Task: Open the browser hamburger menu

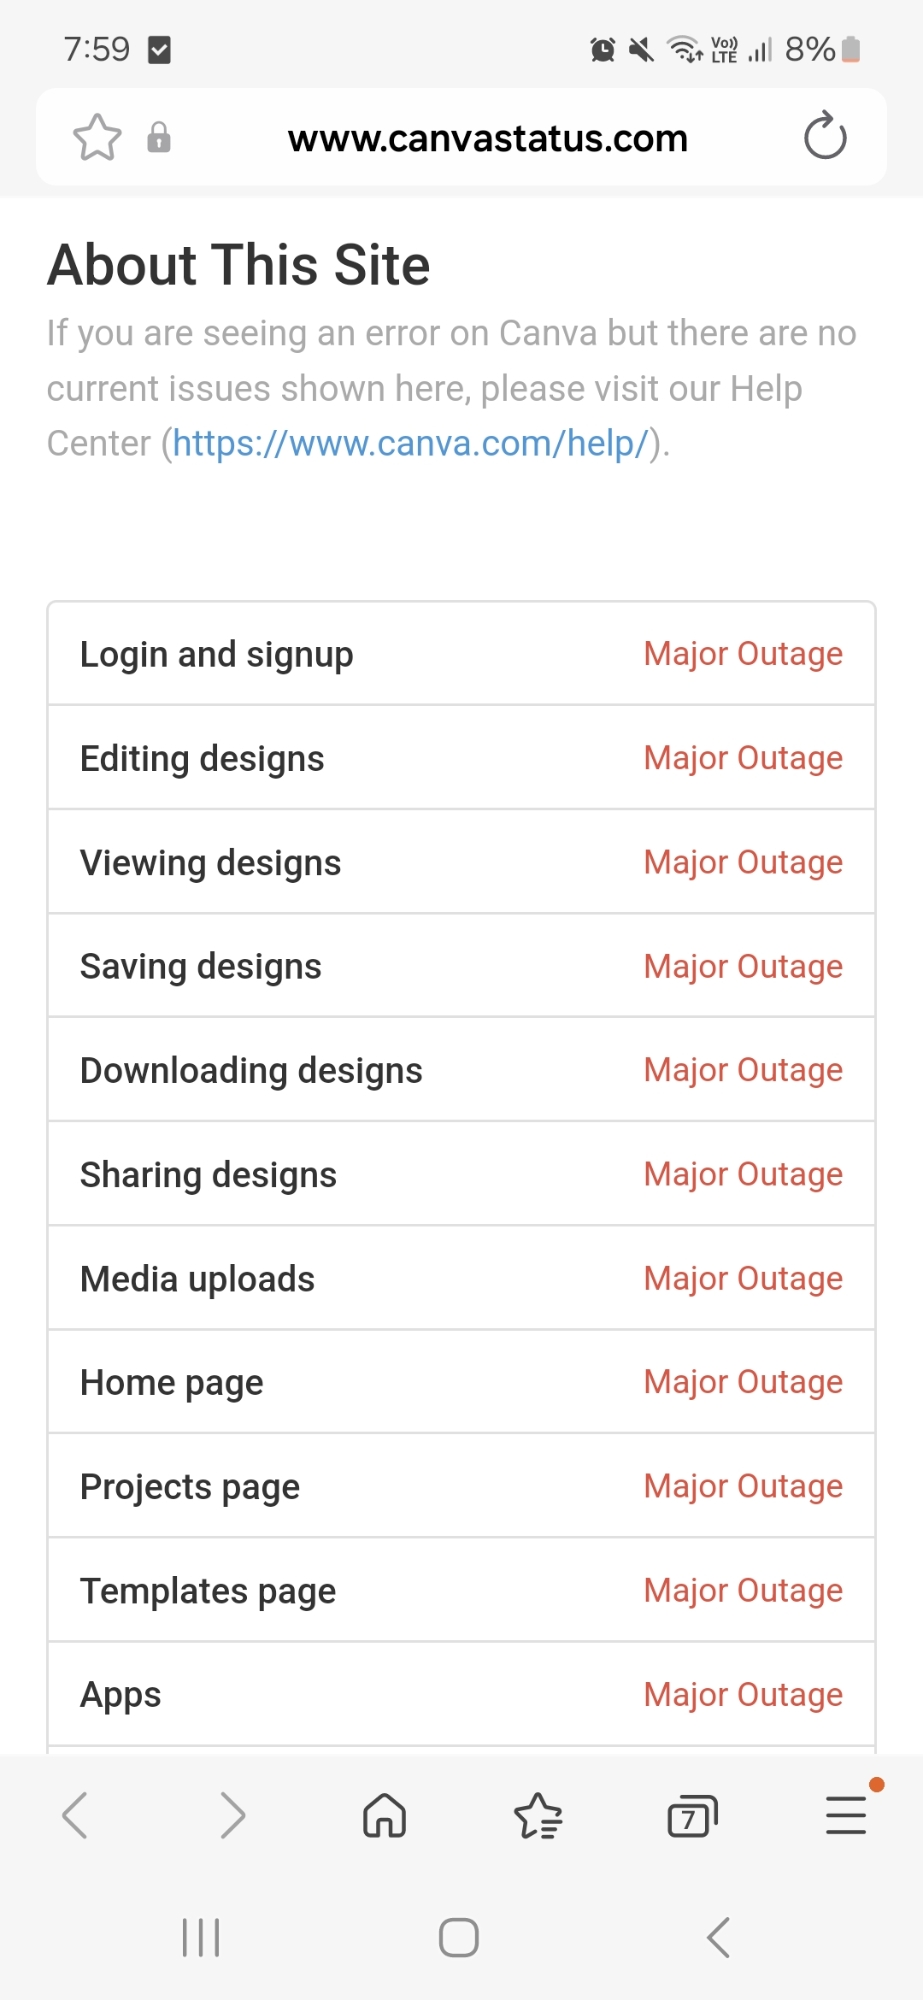Action: tap(846, 1815)
